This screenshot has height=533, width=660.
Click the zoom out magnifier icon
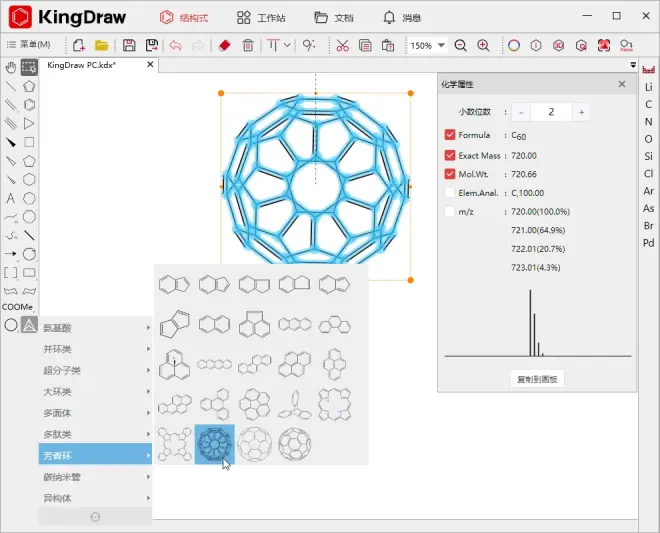(460, 45)
